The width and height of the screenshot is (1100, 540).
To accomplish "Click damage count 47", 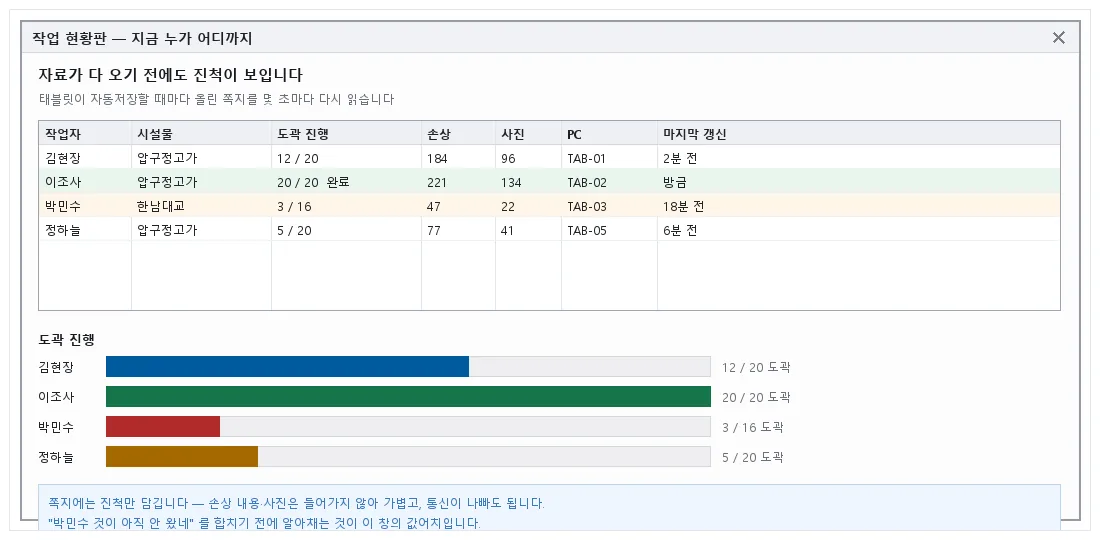I will tap(458, 206).
